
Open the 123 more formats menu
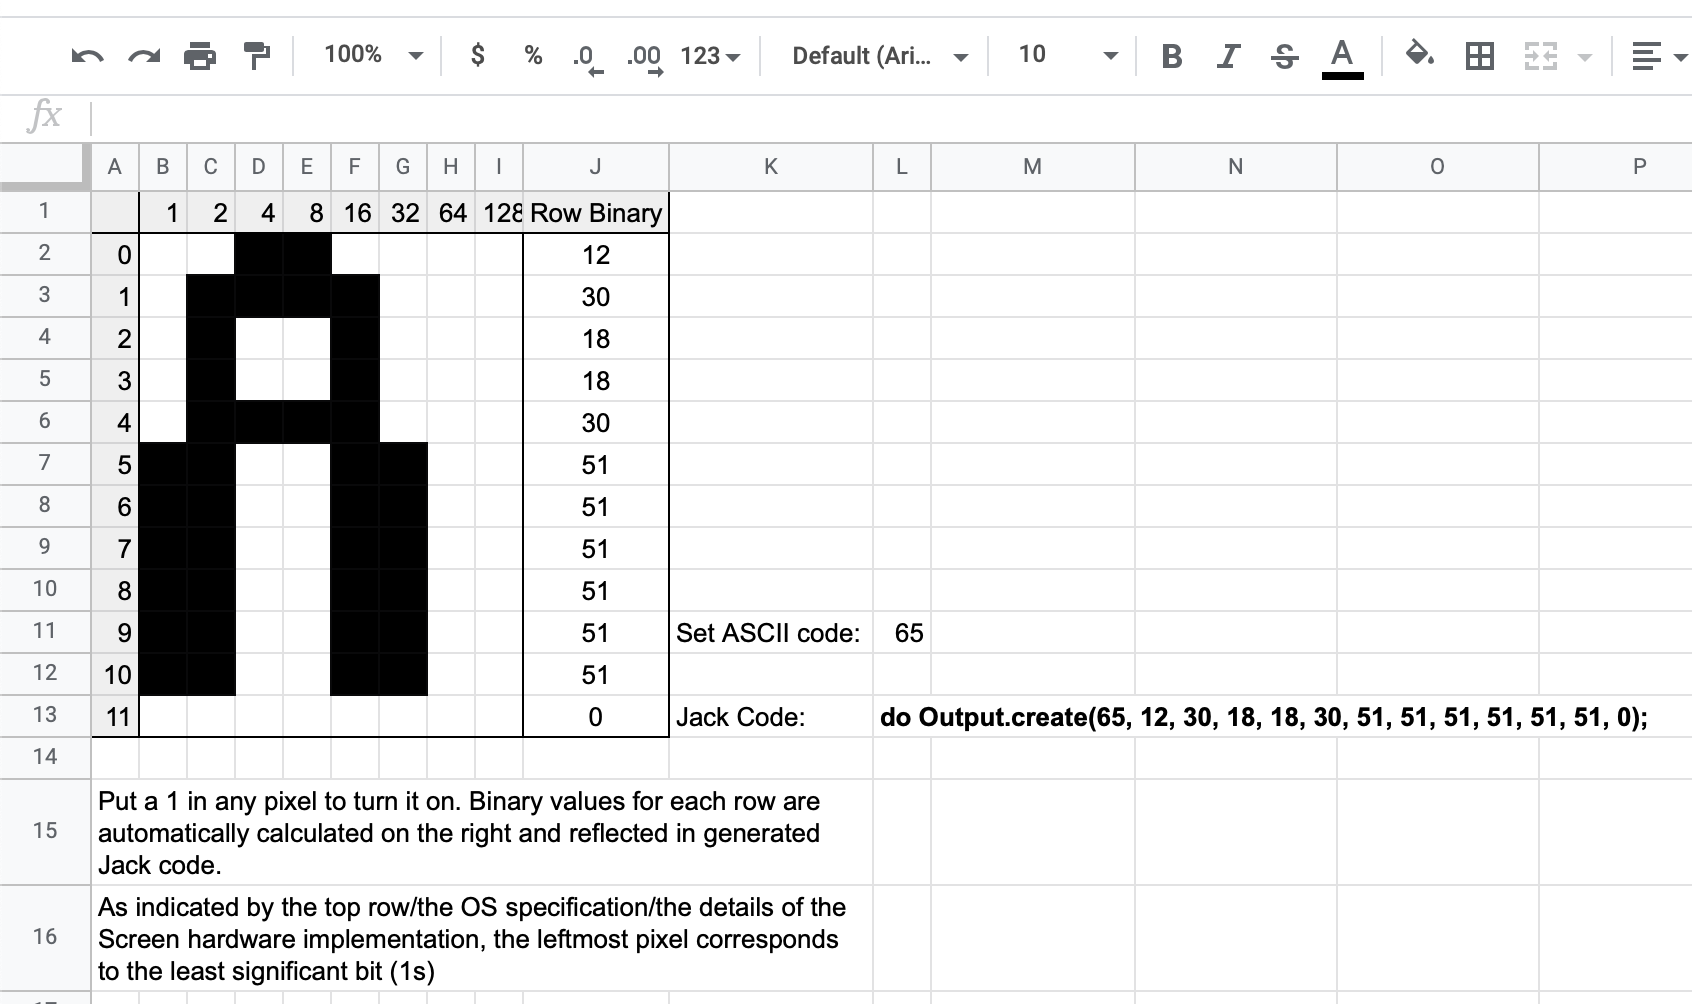click(x=710, y=56)
